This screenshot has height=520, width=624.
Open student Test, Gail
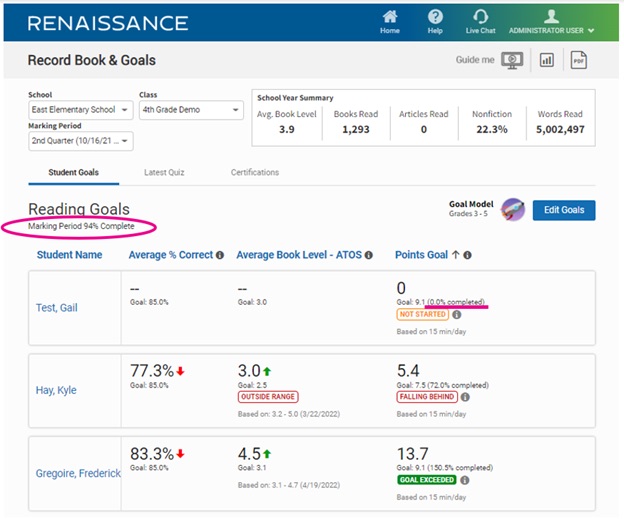[x=57, y=308]
